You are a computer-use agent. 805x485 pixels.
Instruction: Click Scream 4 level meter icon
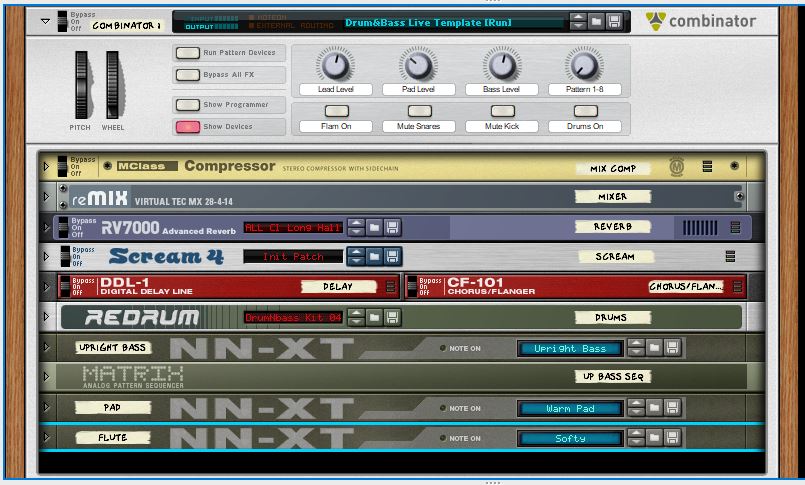730,256
